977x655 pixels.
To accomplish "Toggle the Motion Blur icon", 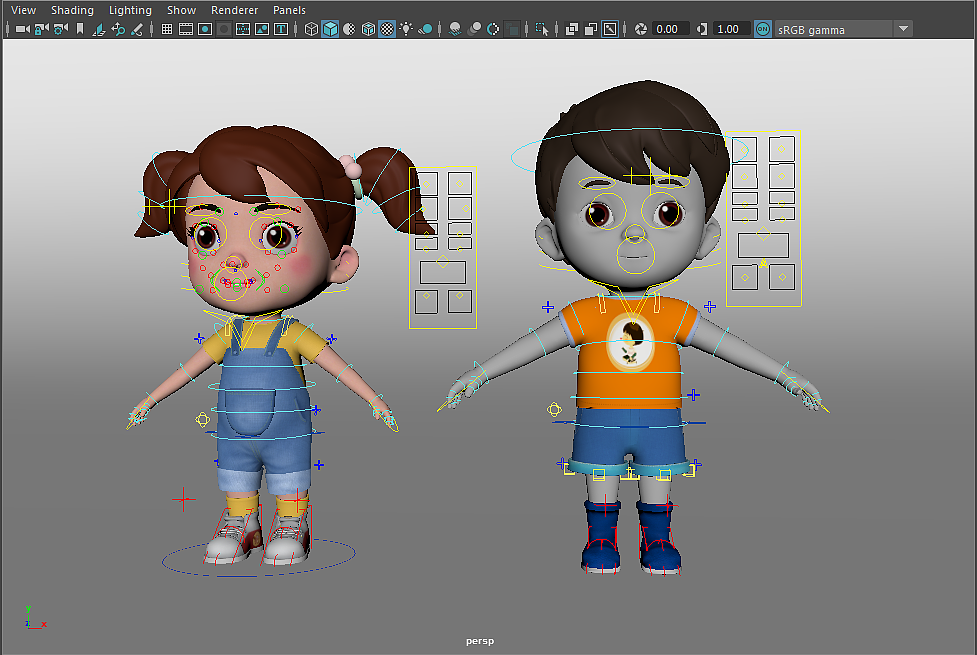I will 474,29.
